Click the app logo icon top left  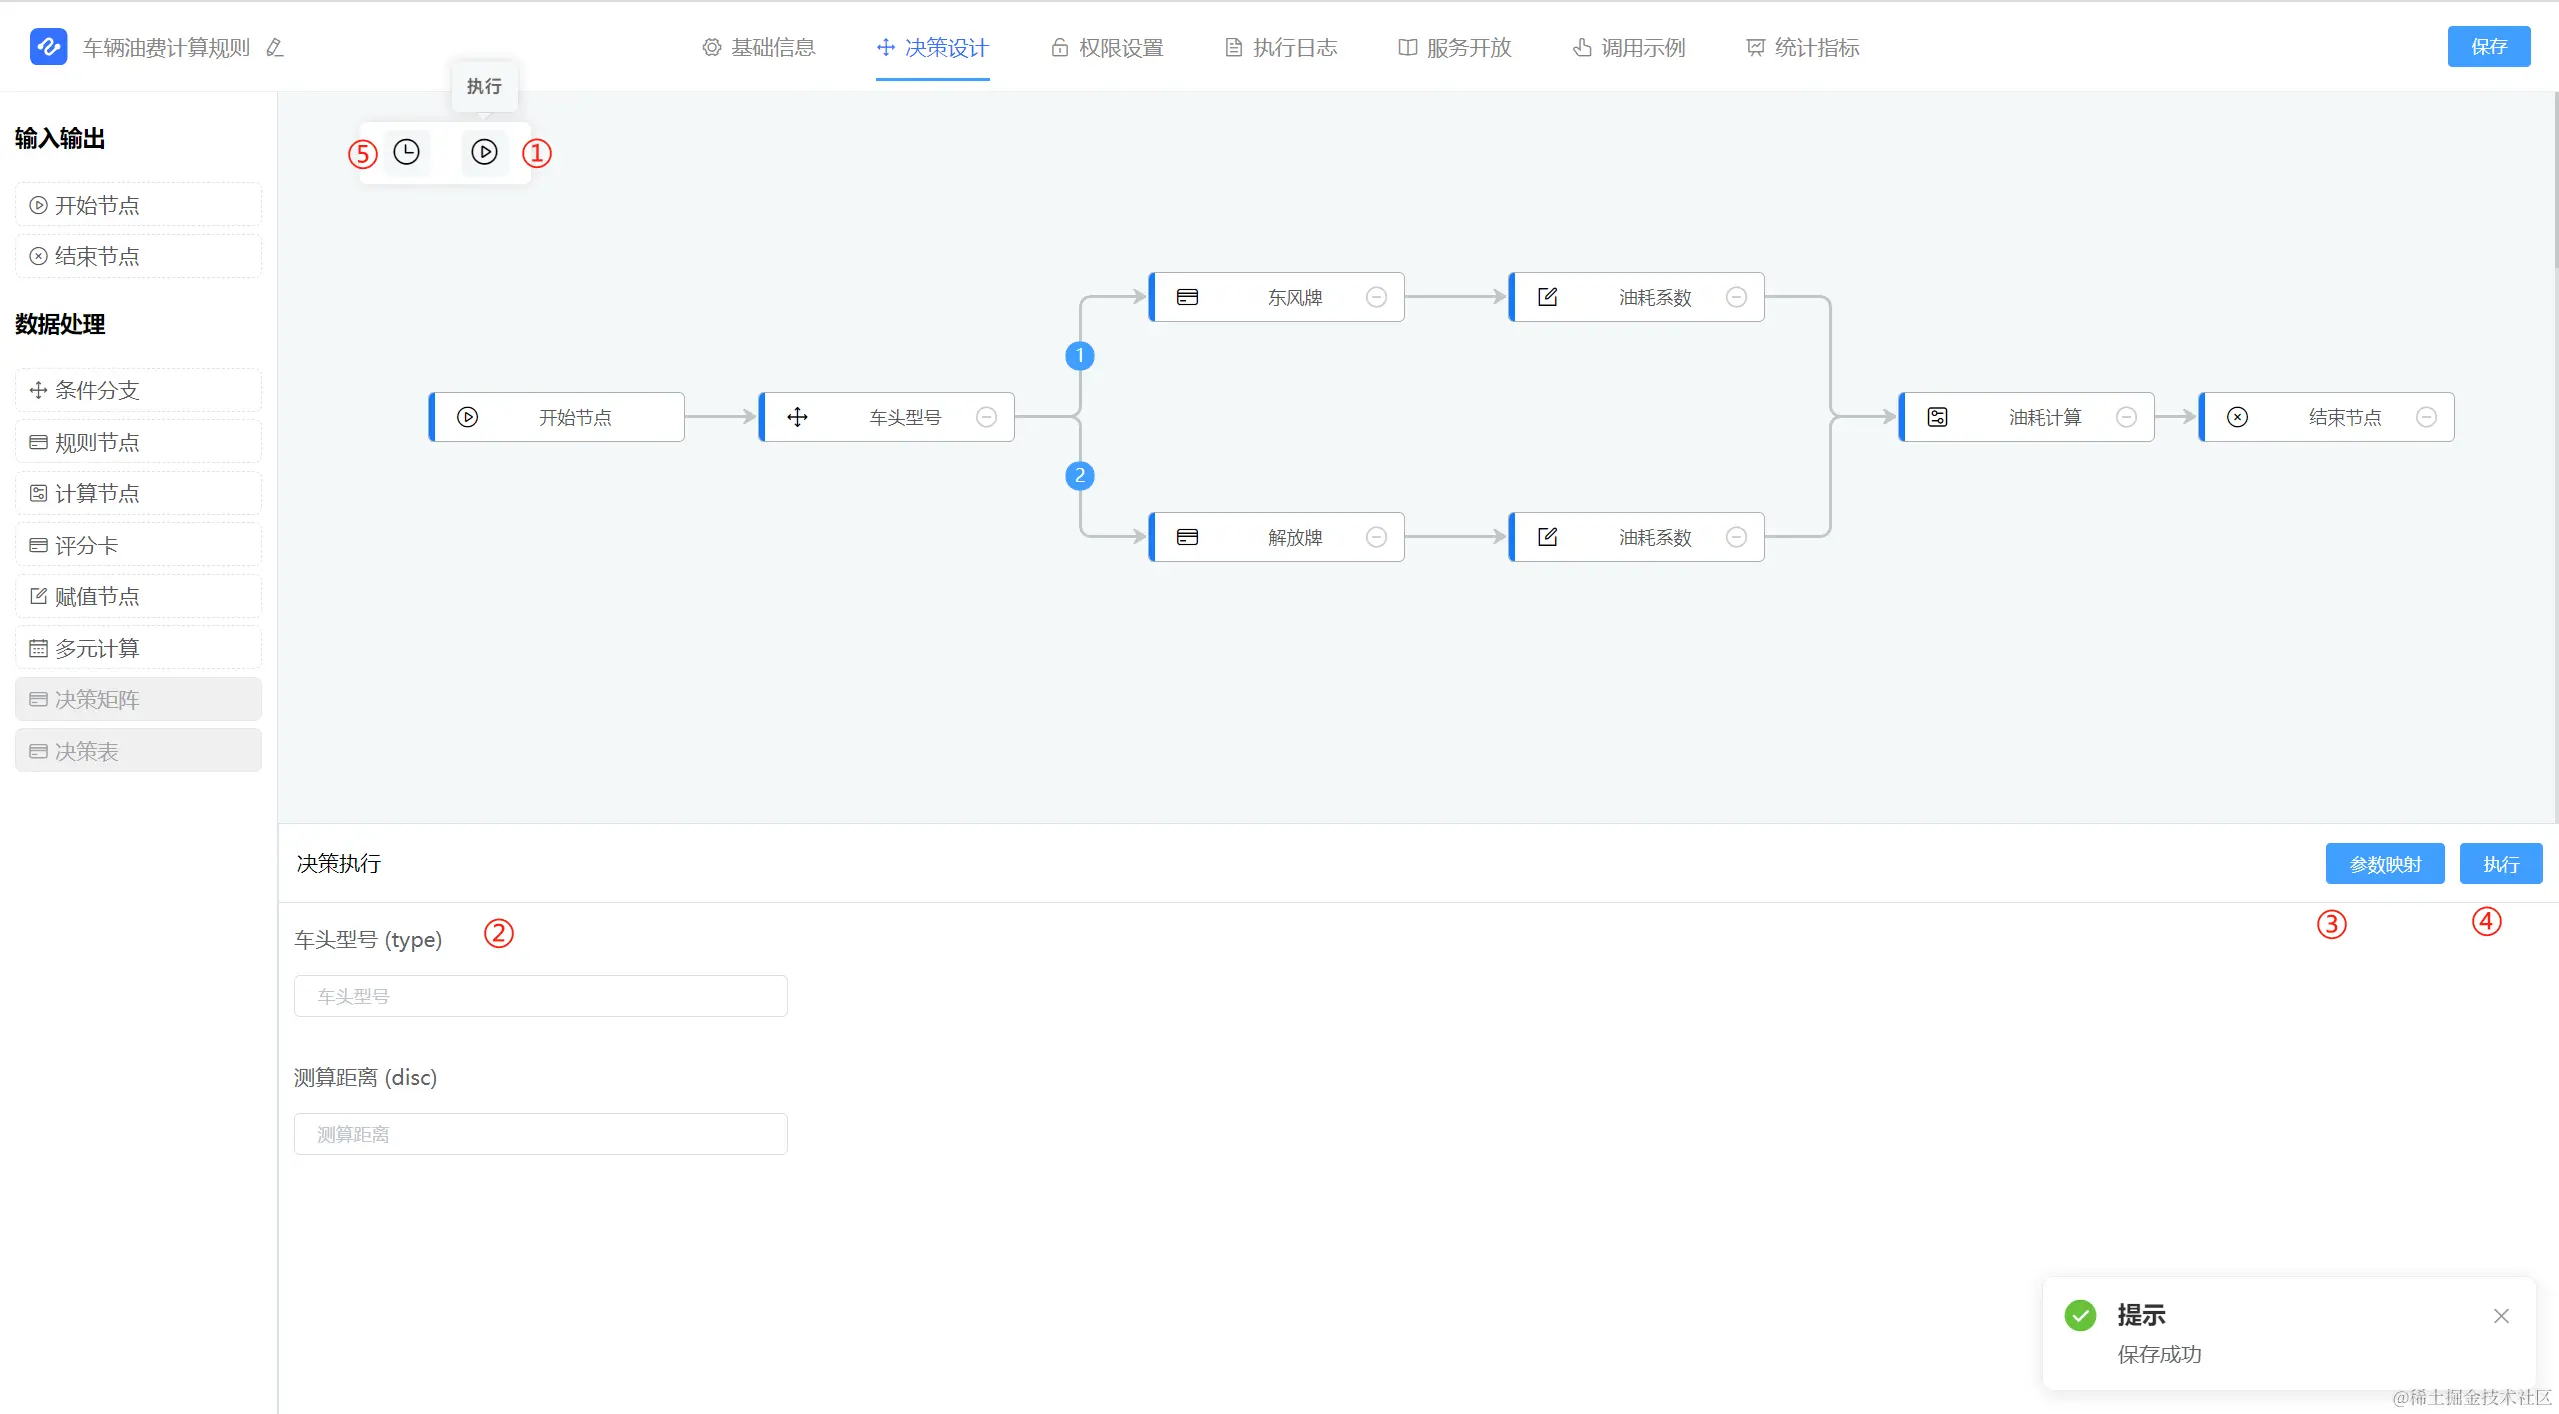pyautogui.click(x=48, y=47)
